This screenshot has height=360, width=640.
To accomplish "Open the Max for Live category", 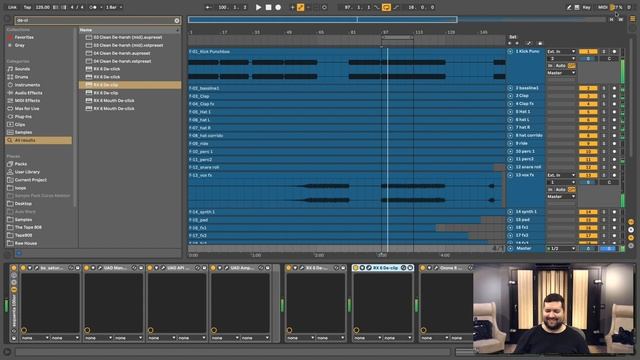I will point(27,109).
